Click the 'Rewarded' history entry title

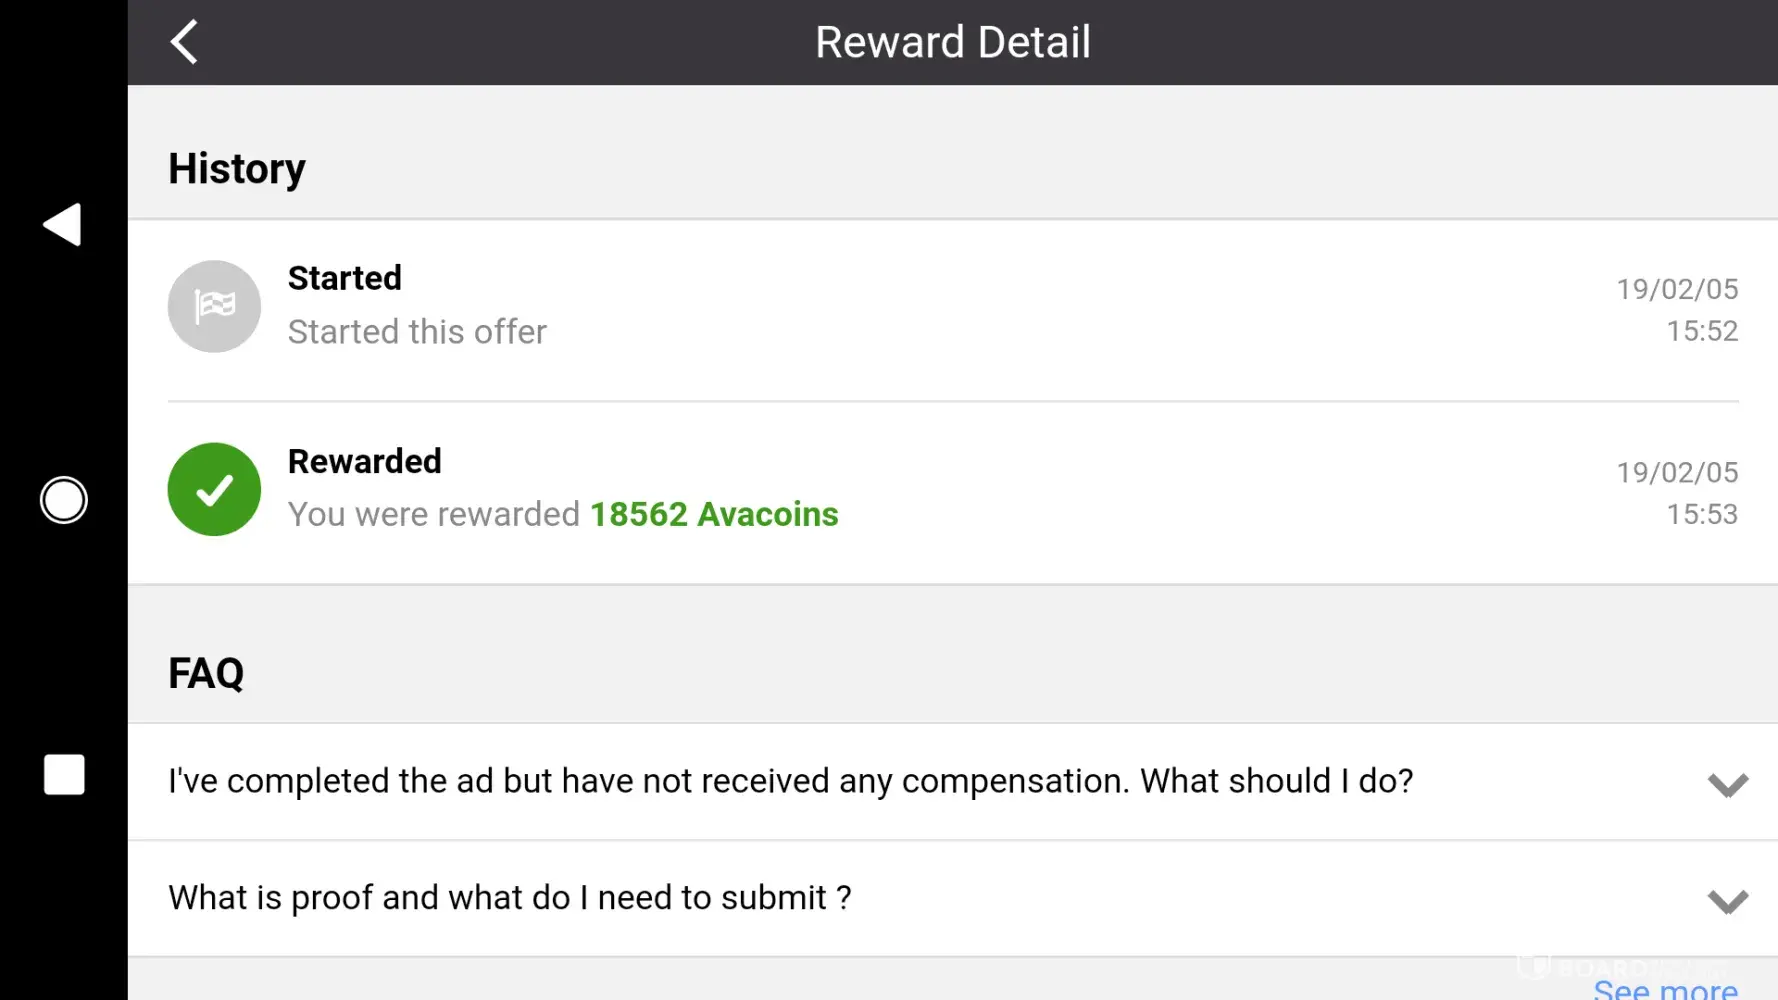pos(365,461)
